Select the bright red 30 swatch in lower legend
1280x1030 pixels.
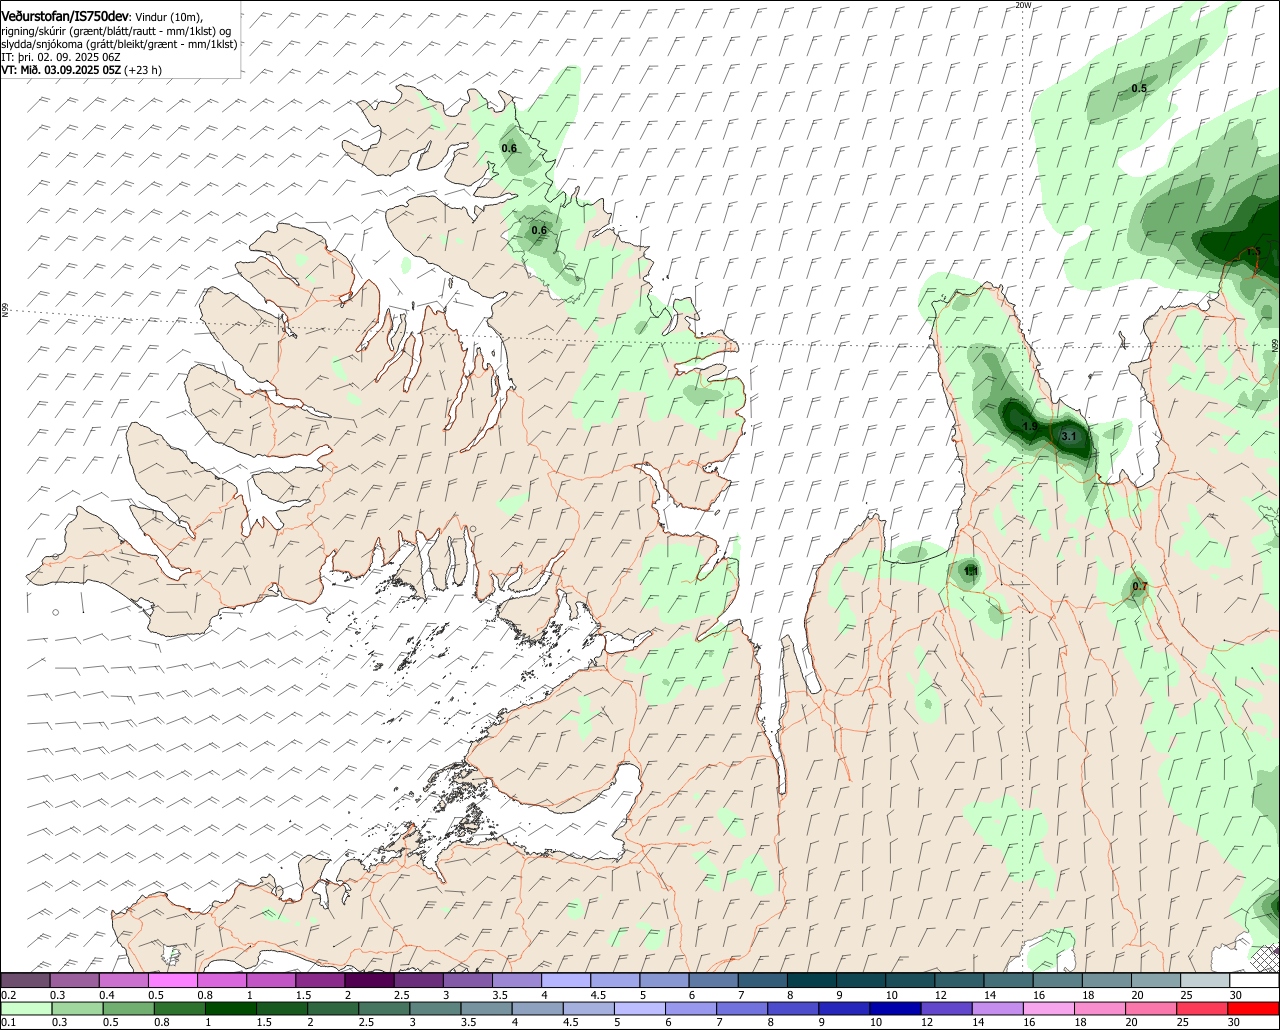(1254, 1008)
